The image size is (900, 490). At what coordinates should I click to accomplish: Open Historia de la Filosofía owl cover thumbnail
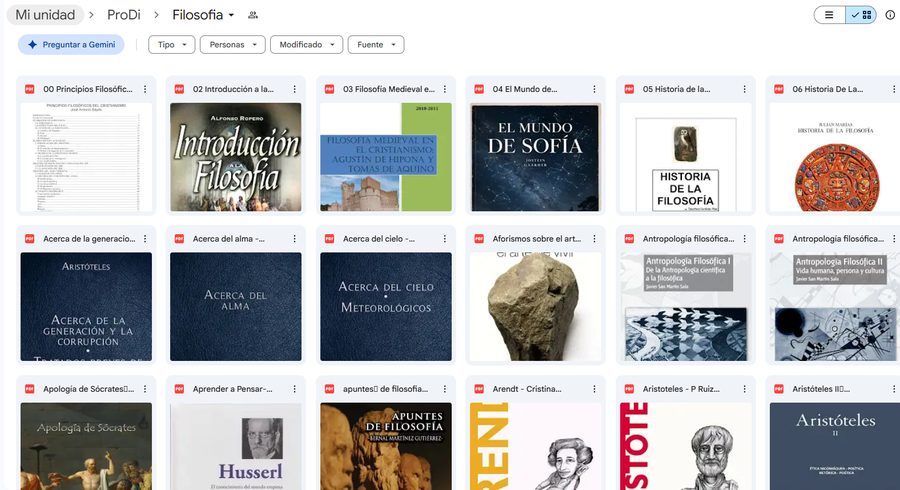(x=685, y=157)
